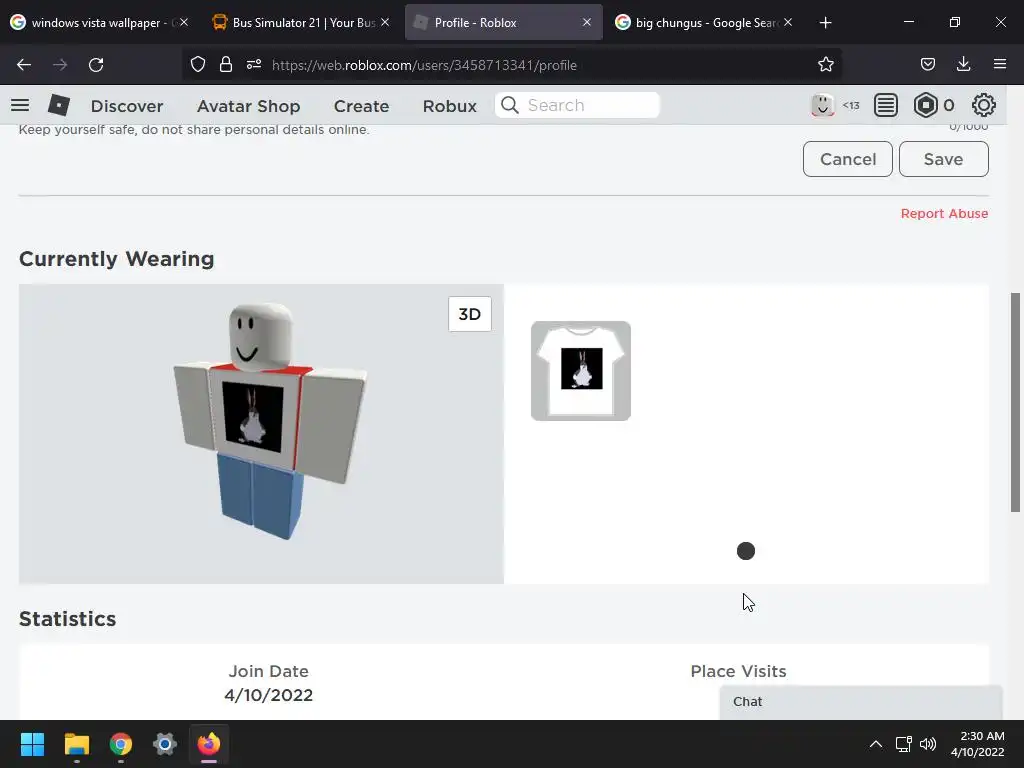This screenshot has height=768, width=1024.
Task: Go to Create section
Action: [x=361, y=106]
